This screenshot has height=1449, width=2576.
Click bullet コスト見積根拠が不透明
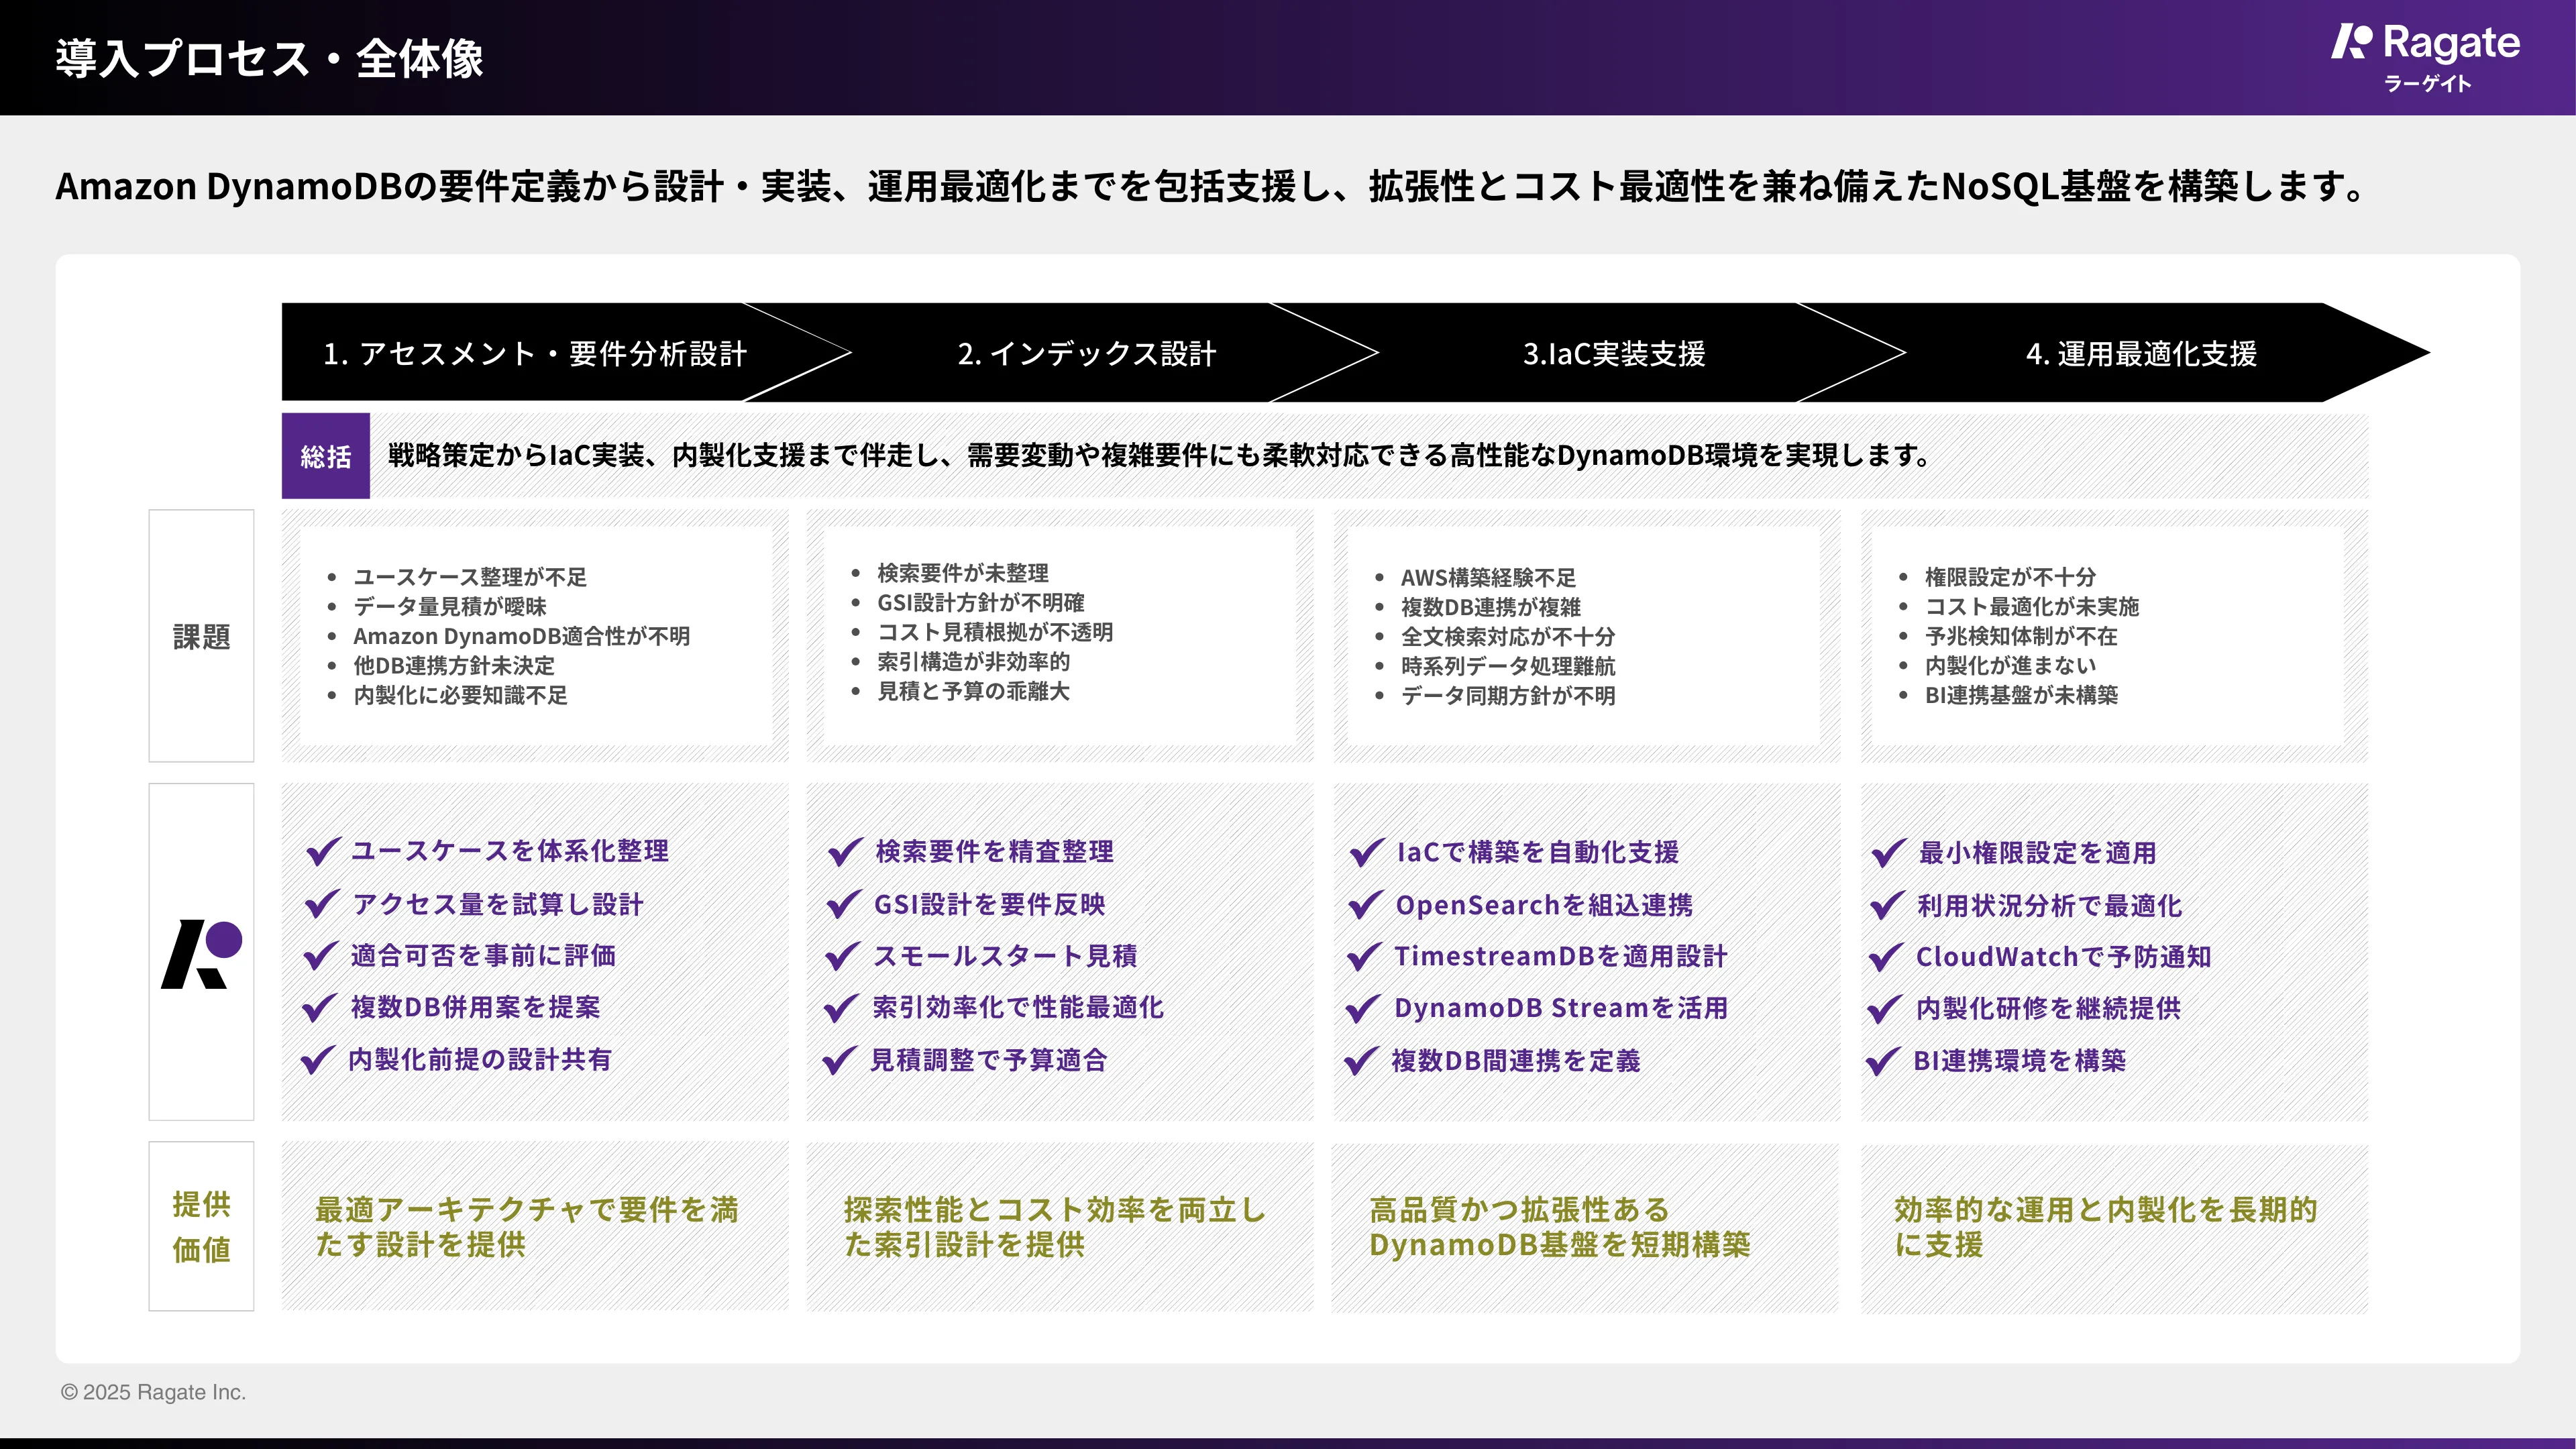click(x=995, y=632)
